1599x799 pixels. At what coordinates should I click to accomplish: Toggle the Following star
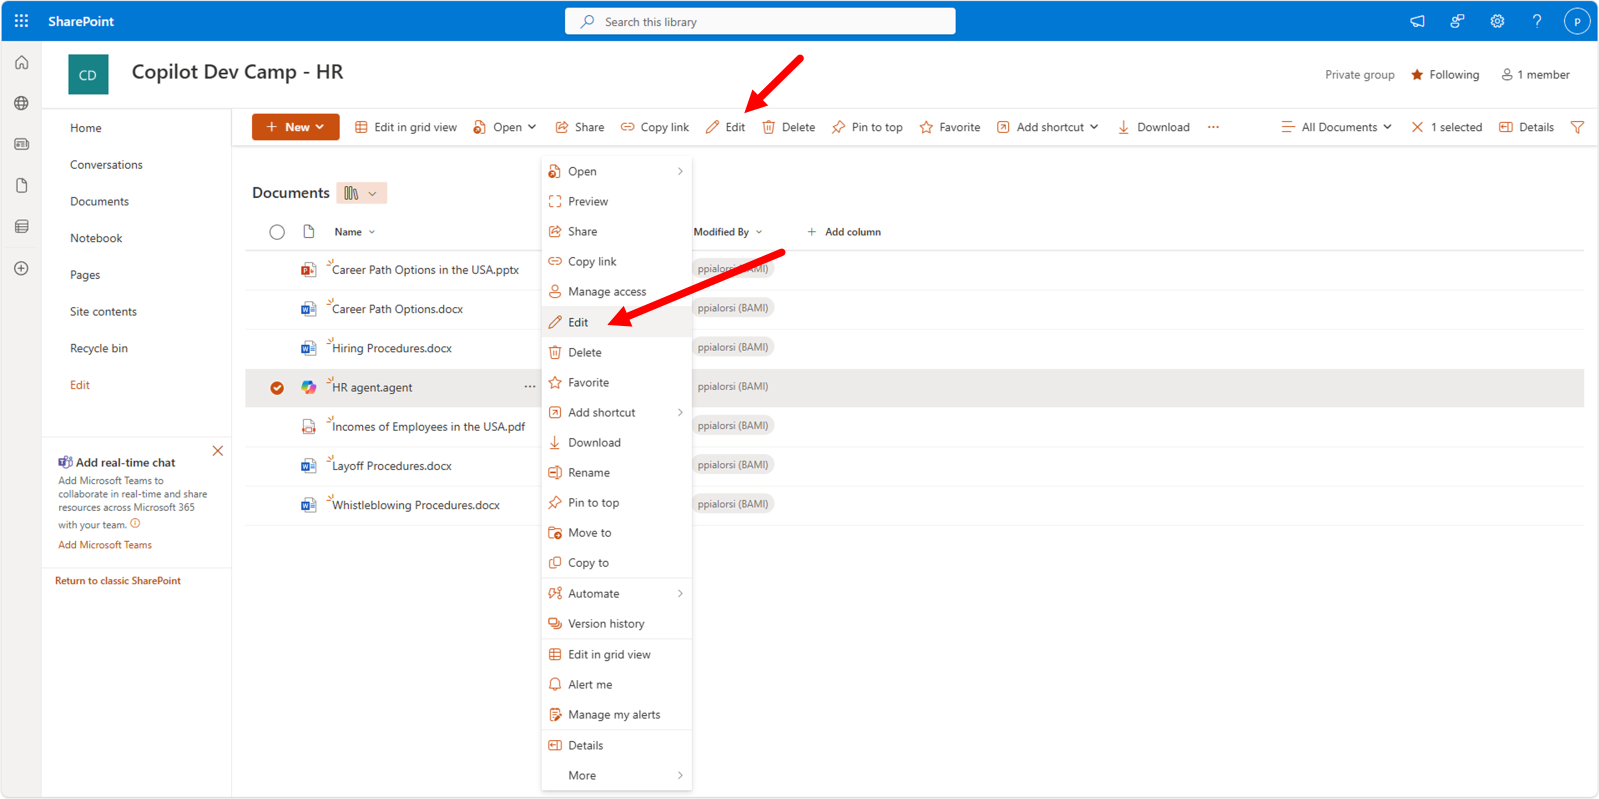point(1417,75)
